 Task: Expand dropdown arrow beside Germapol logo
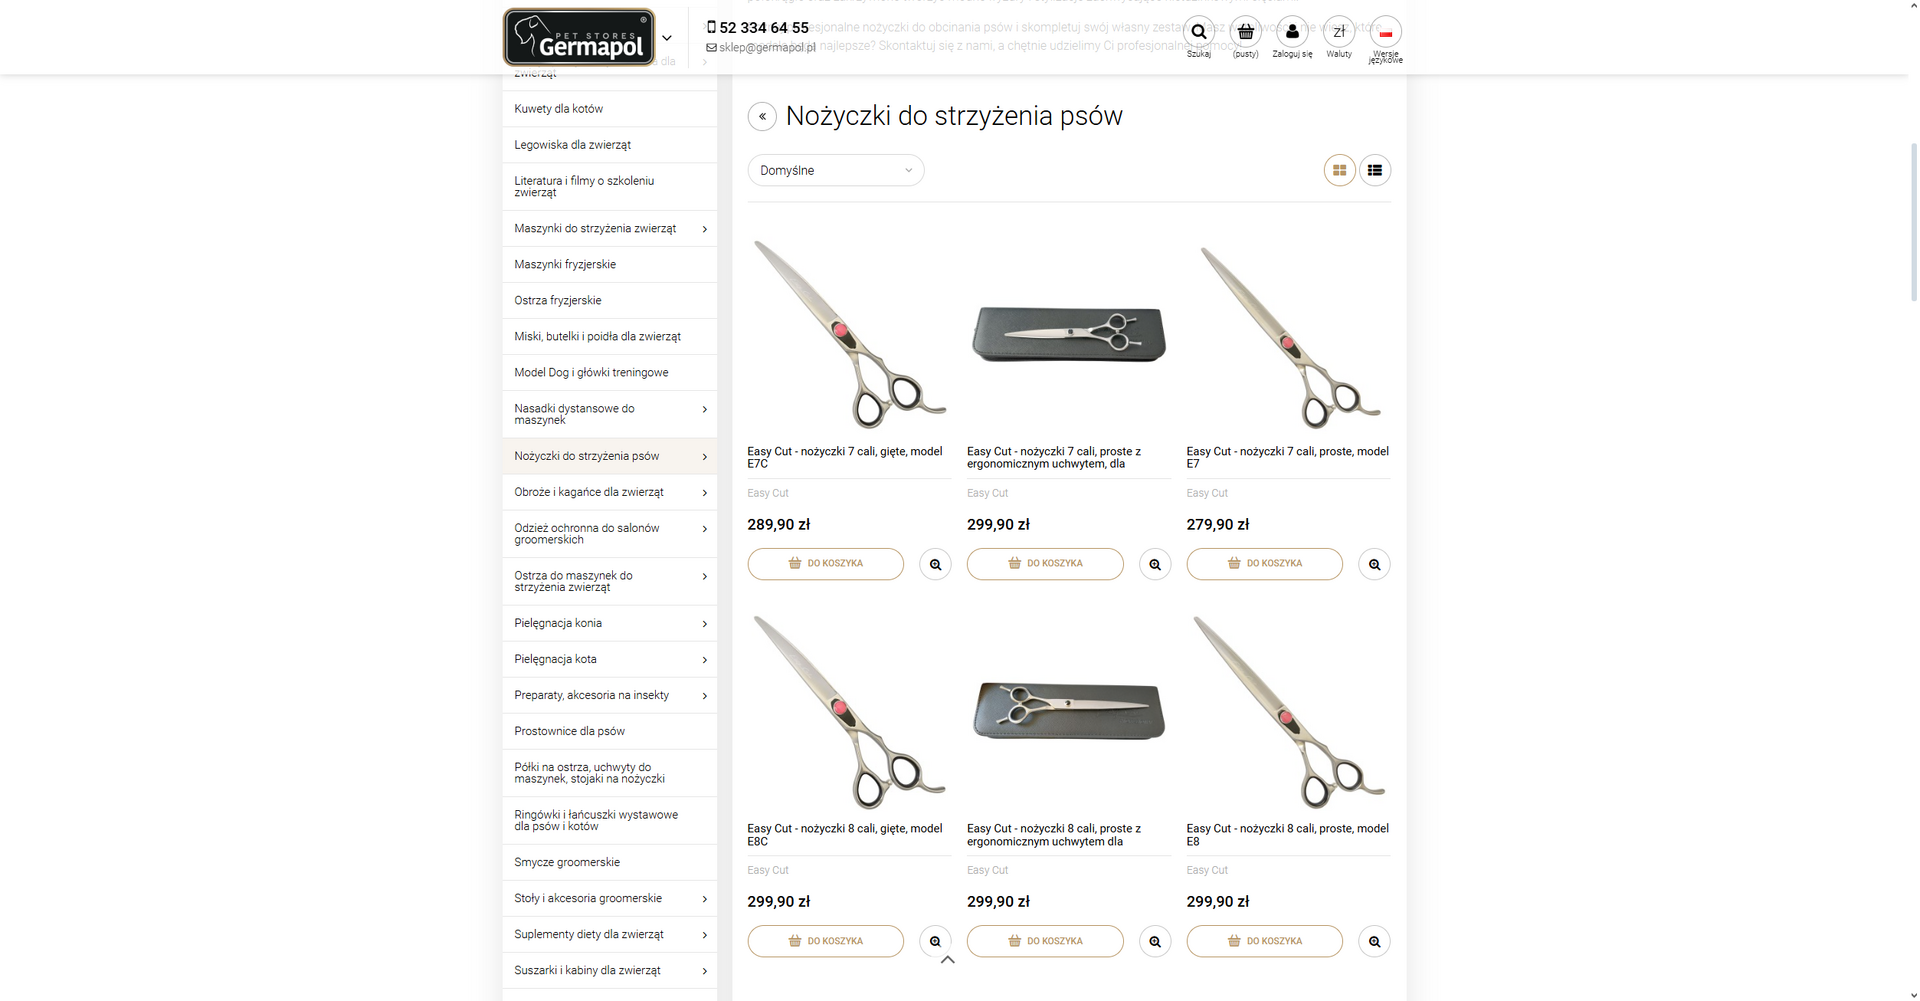click(667, 38)
